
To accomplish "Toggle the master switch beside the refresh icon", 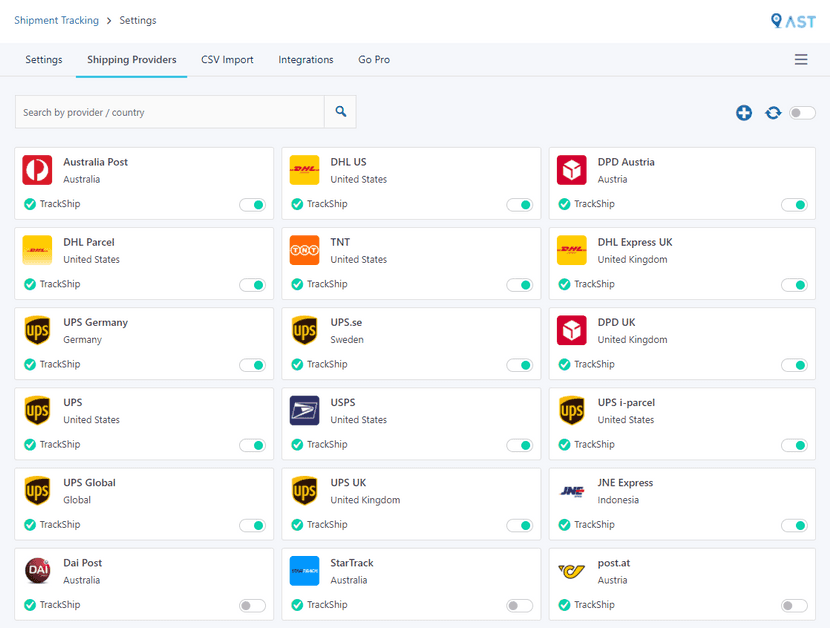I will [802, 113].
